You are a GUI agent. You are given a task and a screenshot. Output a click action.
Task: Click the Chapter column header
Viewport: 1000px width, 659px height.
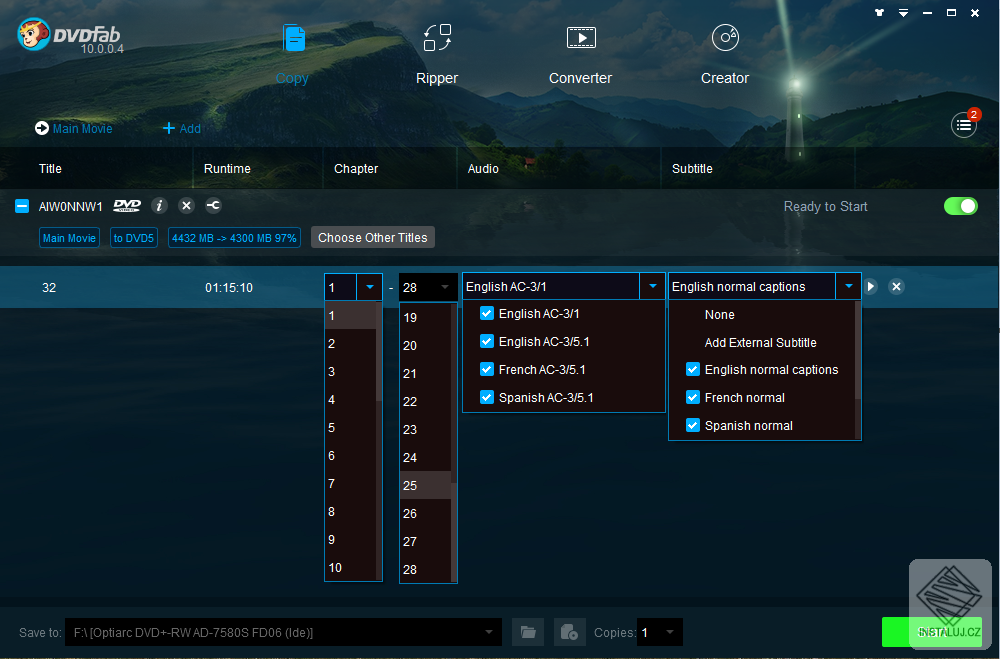pyautogui.click(x=356, y=168)
